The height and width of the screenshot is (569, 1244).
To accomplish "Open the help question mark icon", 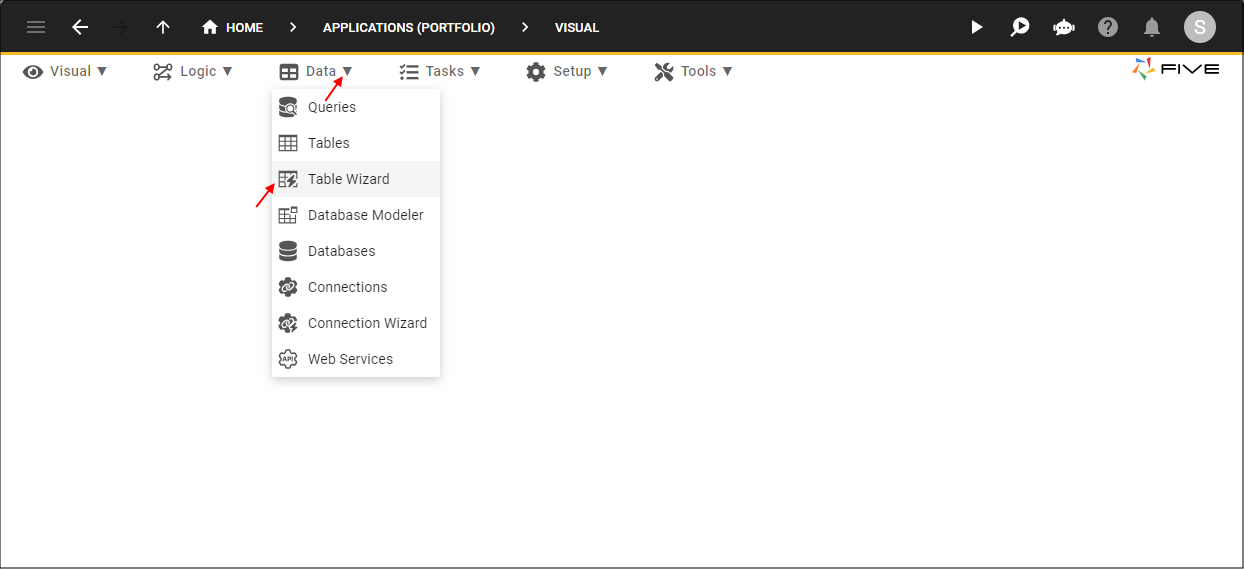I will [x=1108, y=27].
